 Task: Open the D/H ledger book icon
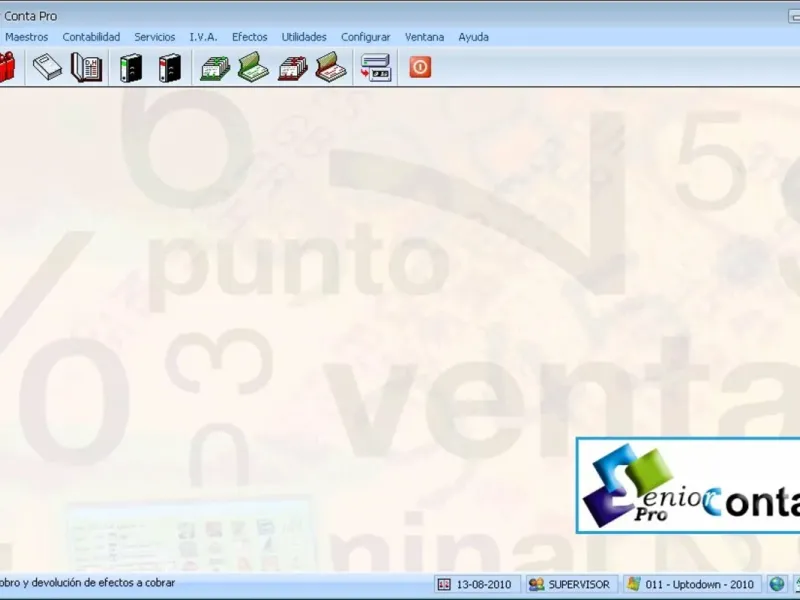coord(86,67)
